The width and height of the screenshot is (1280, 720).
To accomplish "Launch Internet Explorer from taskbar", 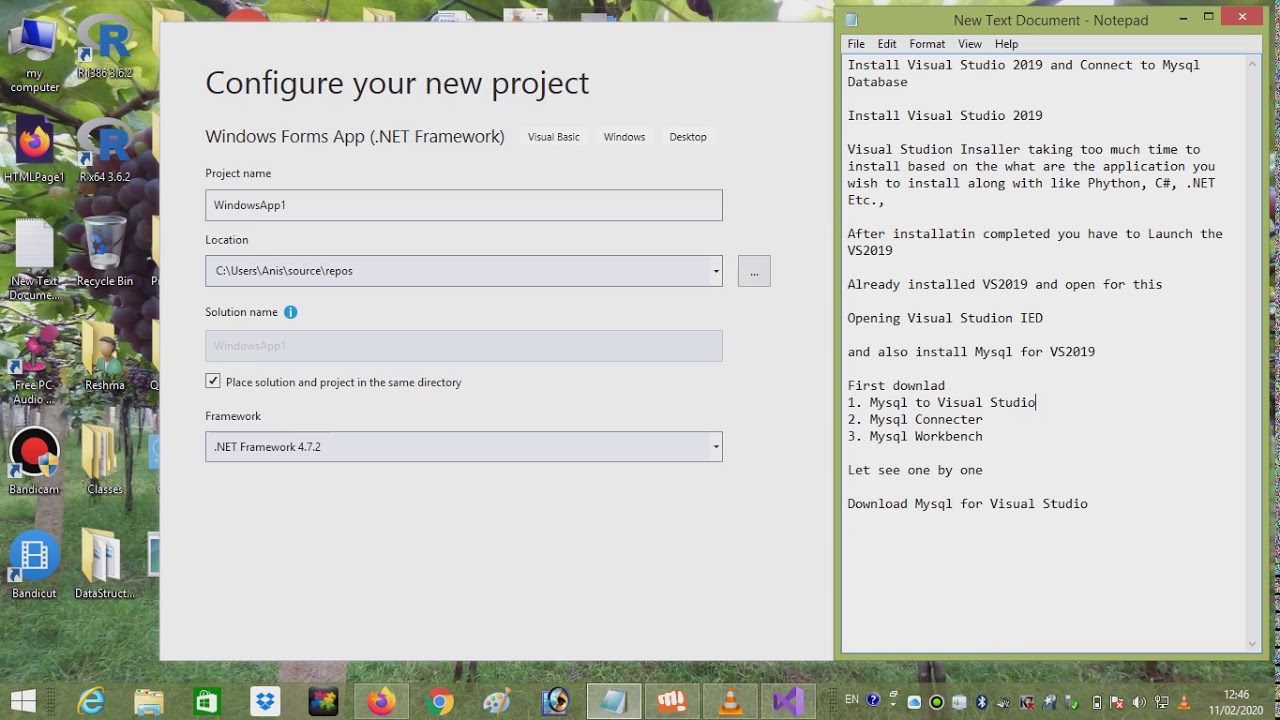I will point(92,702).
